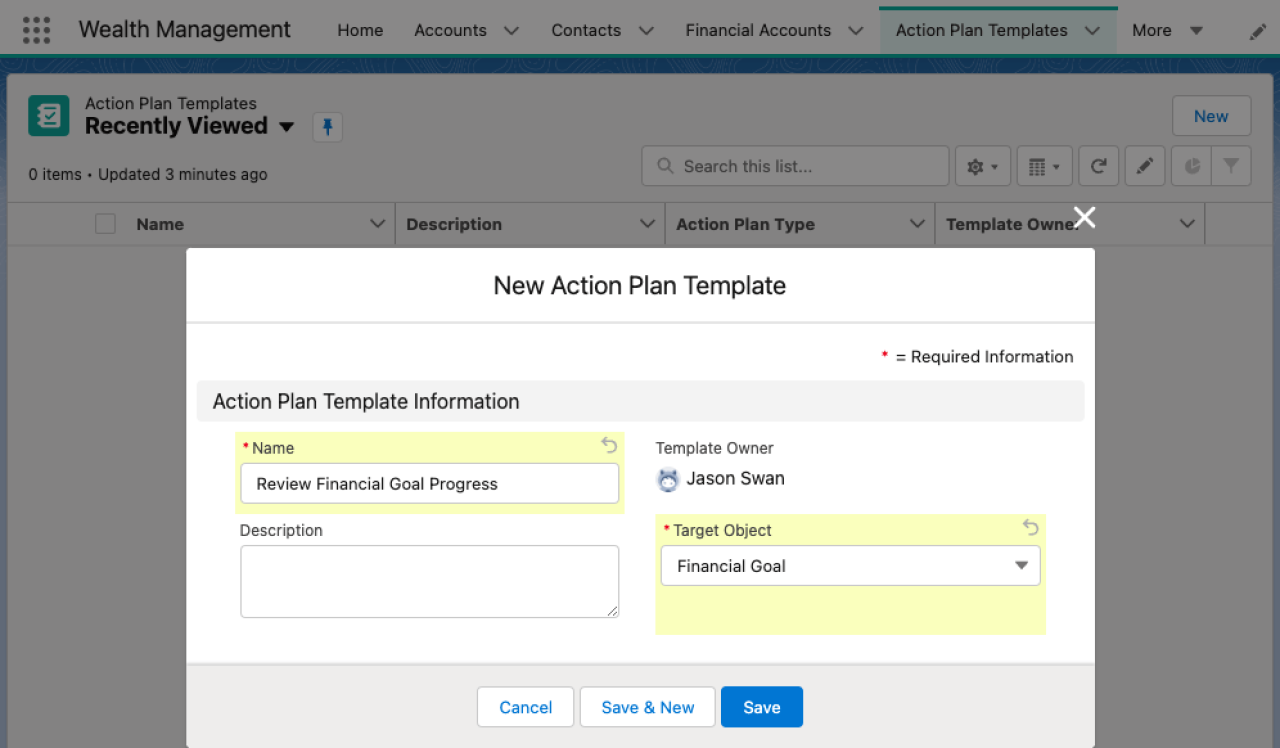Sort by the Name column header
The image size is (1280, 748).
point(160,224)
